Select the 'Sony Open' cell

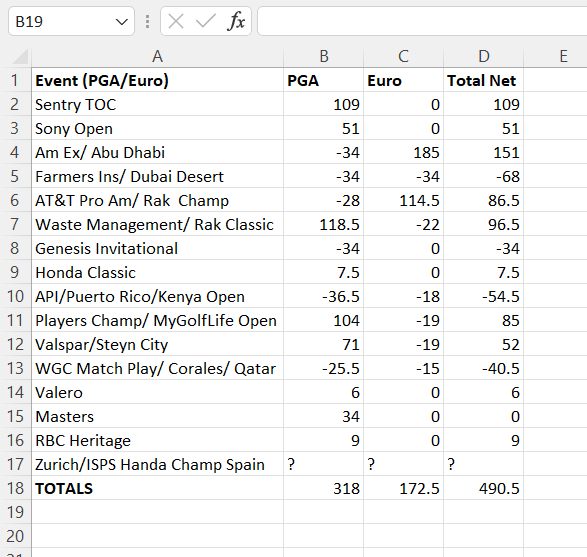coord(158,128)
